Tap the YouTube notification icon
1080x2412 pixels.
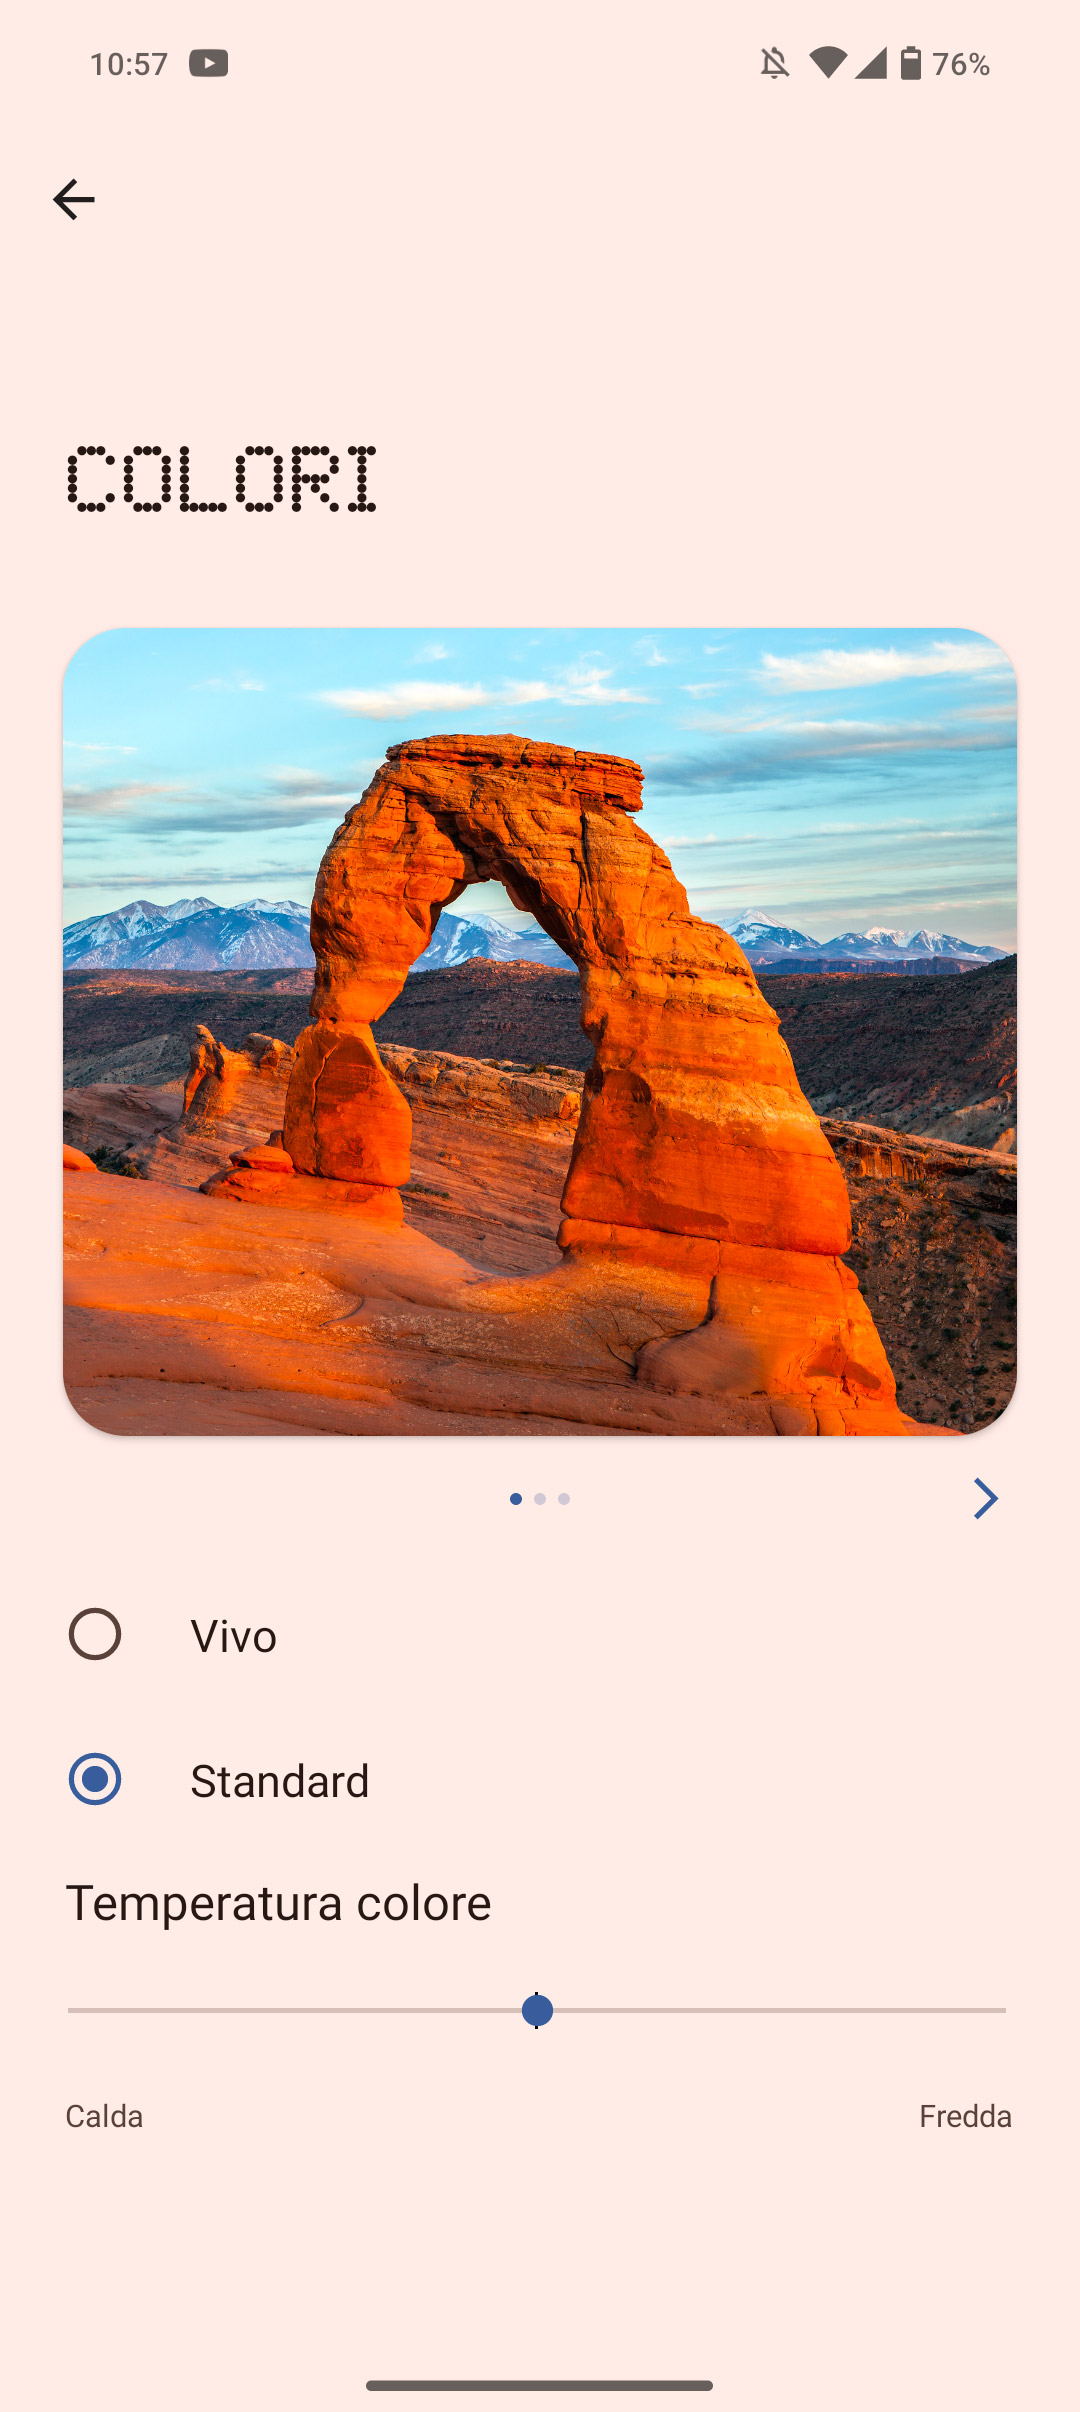[209, 63]
